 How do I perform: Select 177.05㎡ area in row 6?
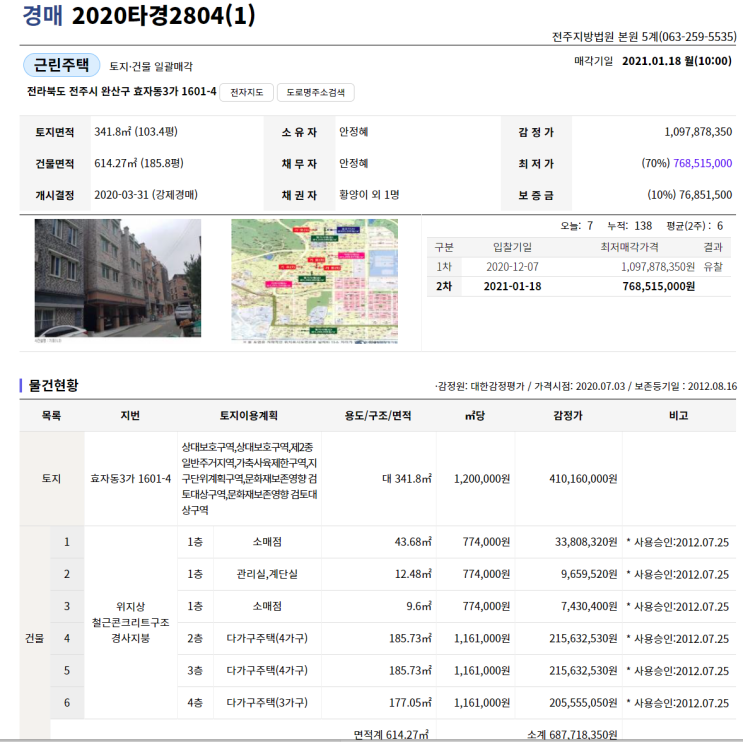410,702
